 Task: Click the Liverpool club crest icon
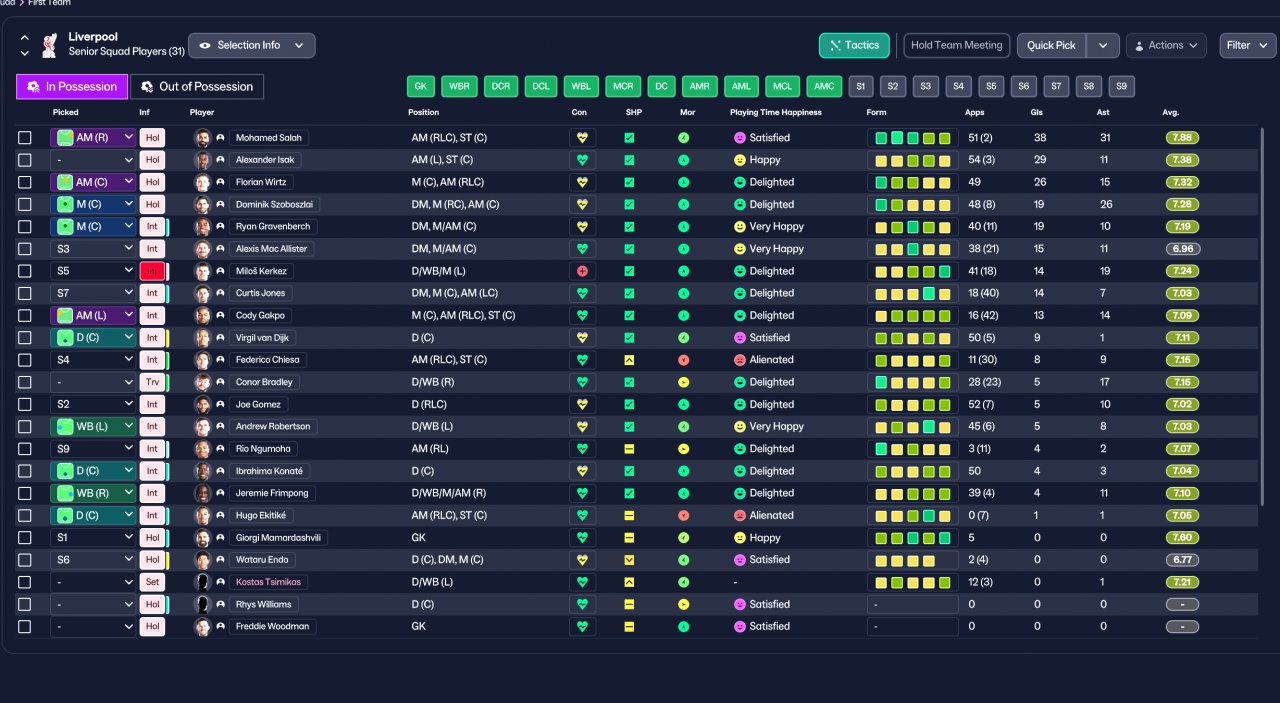coord(49,45)
